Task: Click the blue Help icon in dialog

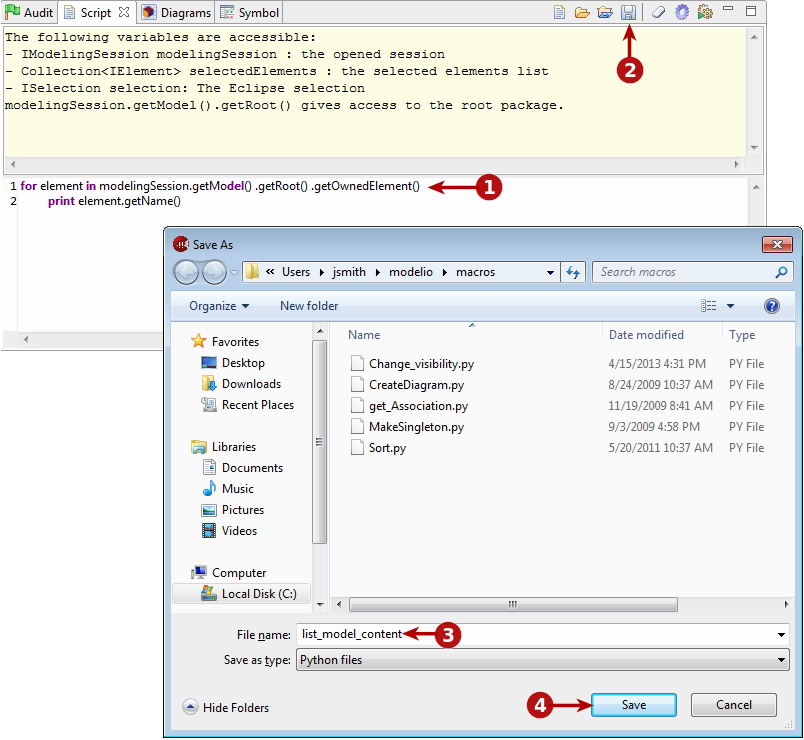Action: (771, 306)
